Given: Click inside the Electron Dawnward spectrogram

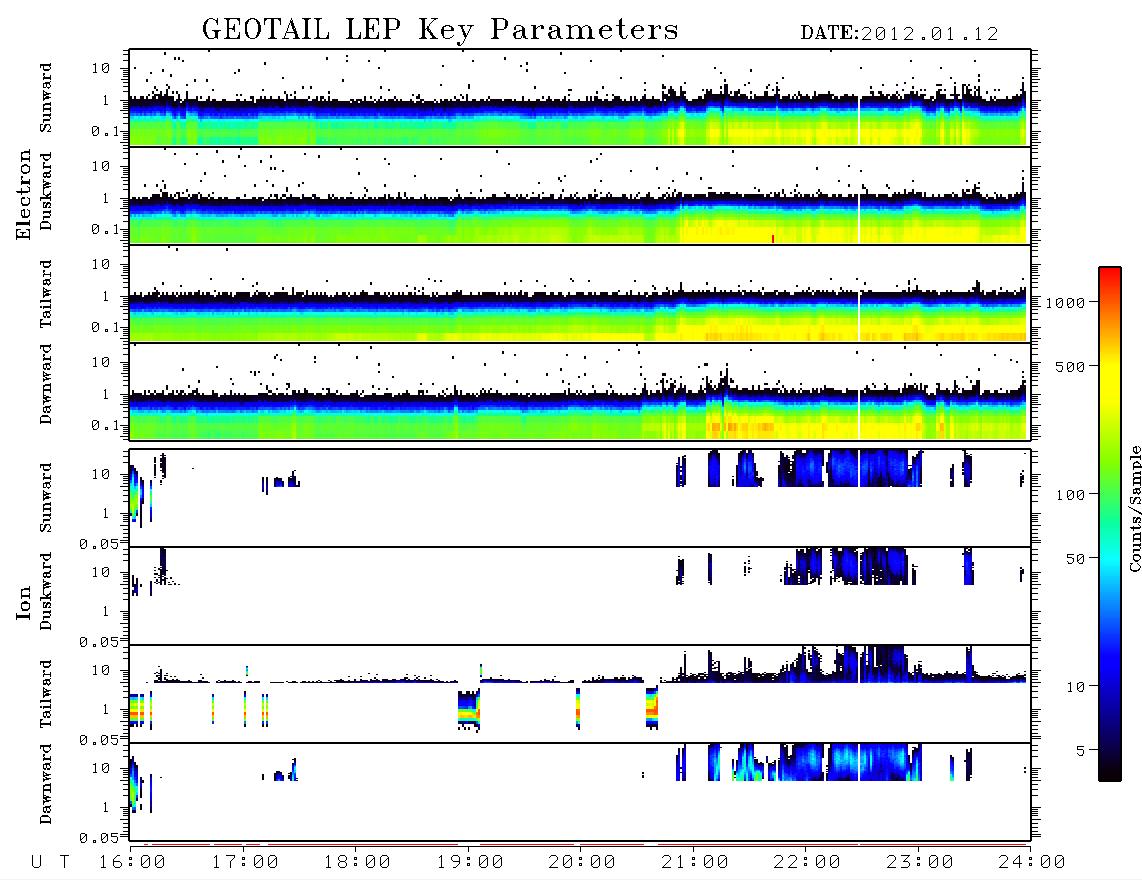Looking at the screenshot, I should point(580,392).
